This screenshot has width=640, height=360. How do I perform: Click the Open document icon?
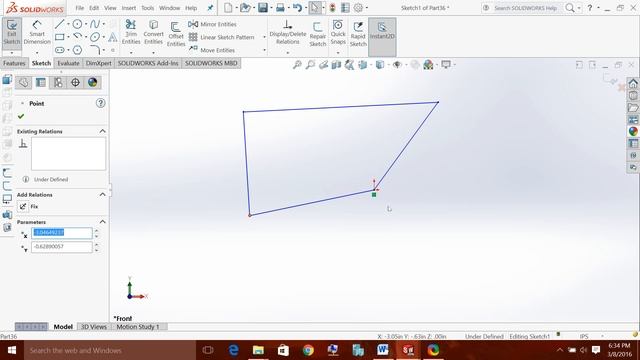(245, 8)
